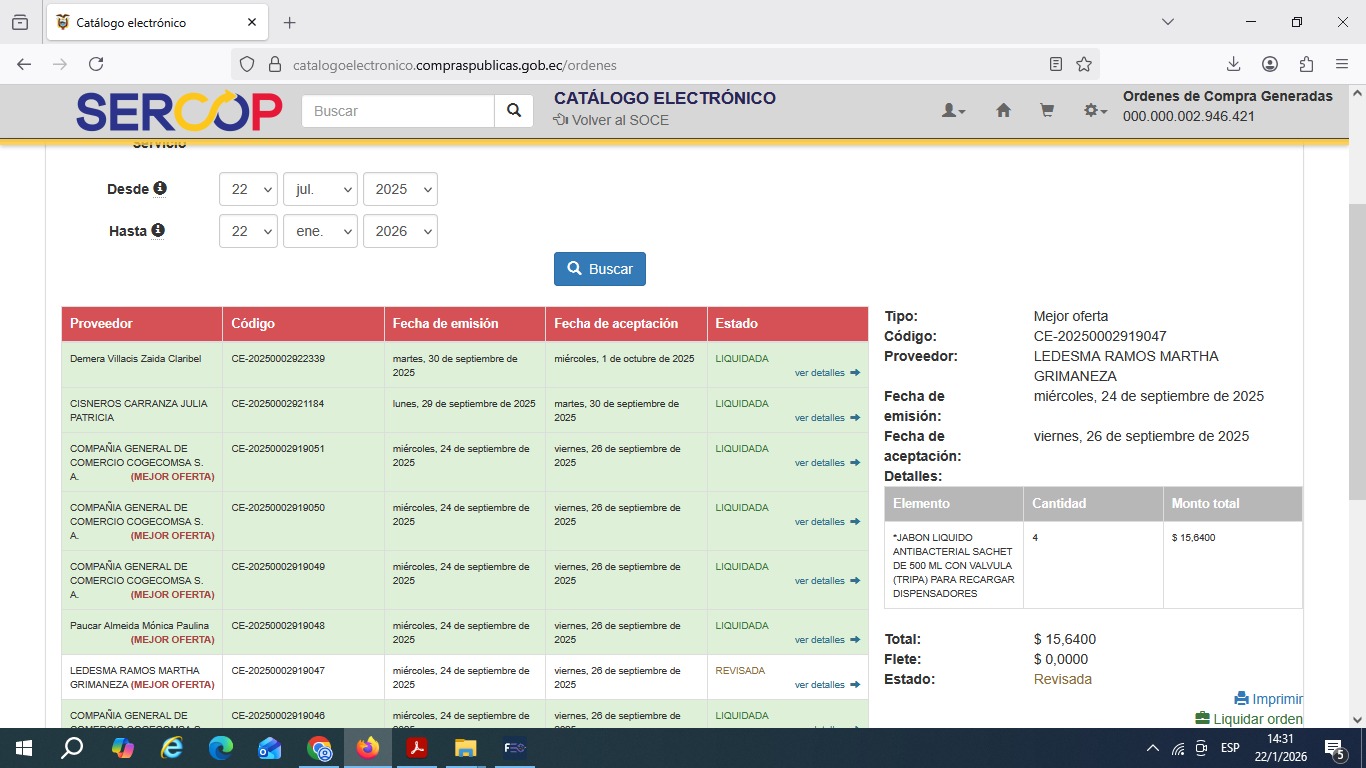The image size is (1366, 768).
Task: Expand the Hasta month dropdown showing ene.
Action: pyautogui.click(x=320, y=231)
